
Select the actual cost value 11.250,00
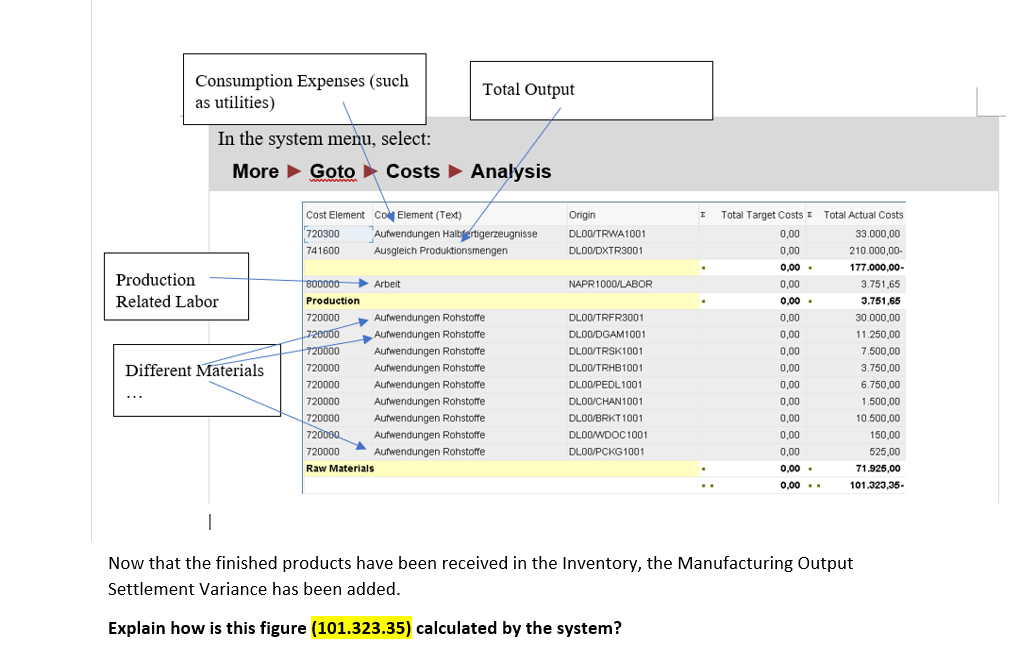(x=878, y=334)
